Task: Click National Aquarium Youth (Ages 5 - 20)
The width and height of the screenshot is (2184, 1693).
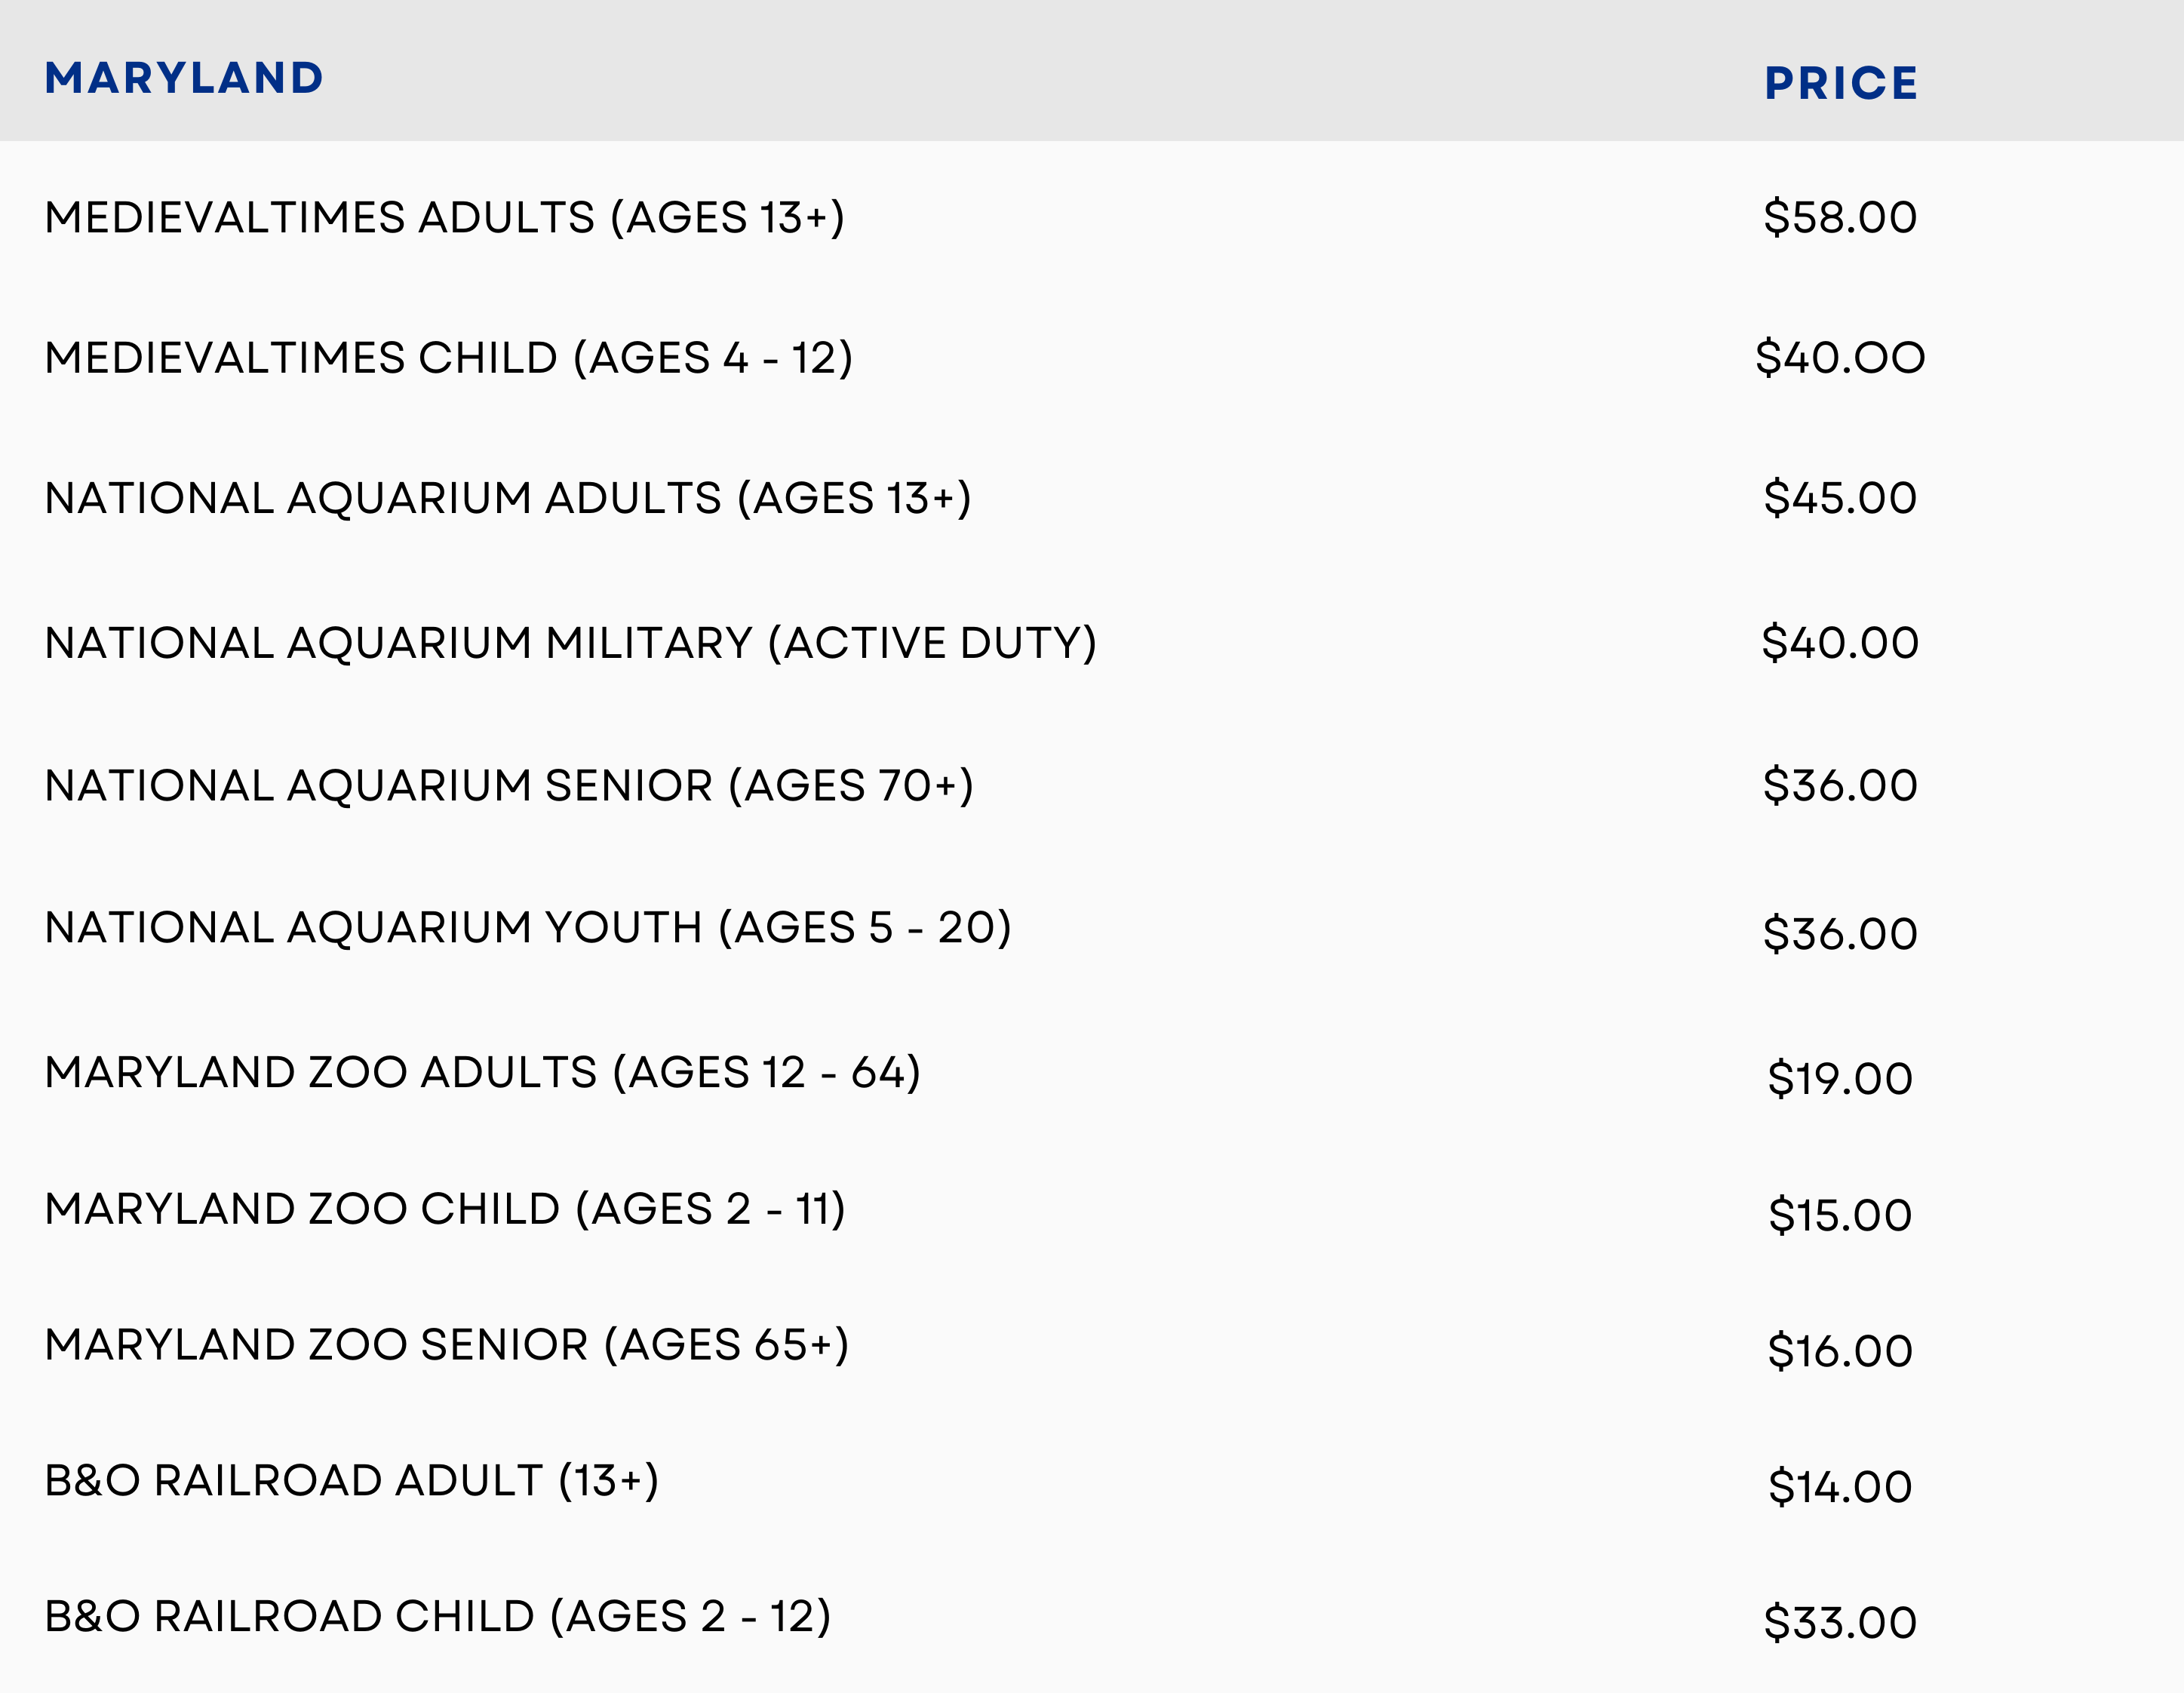Action: point(528,927)
